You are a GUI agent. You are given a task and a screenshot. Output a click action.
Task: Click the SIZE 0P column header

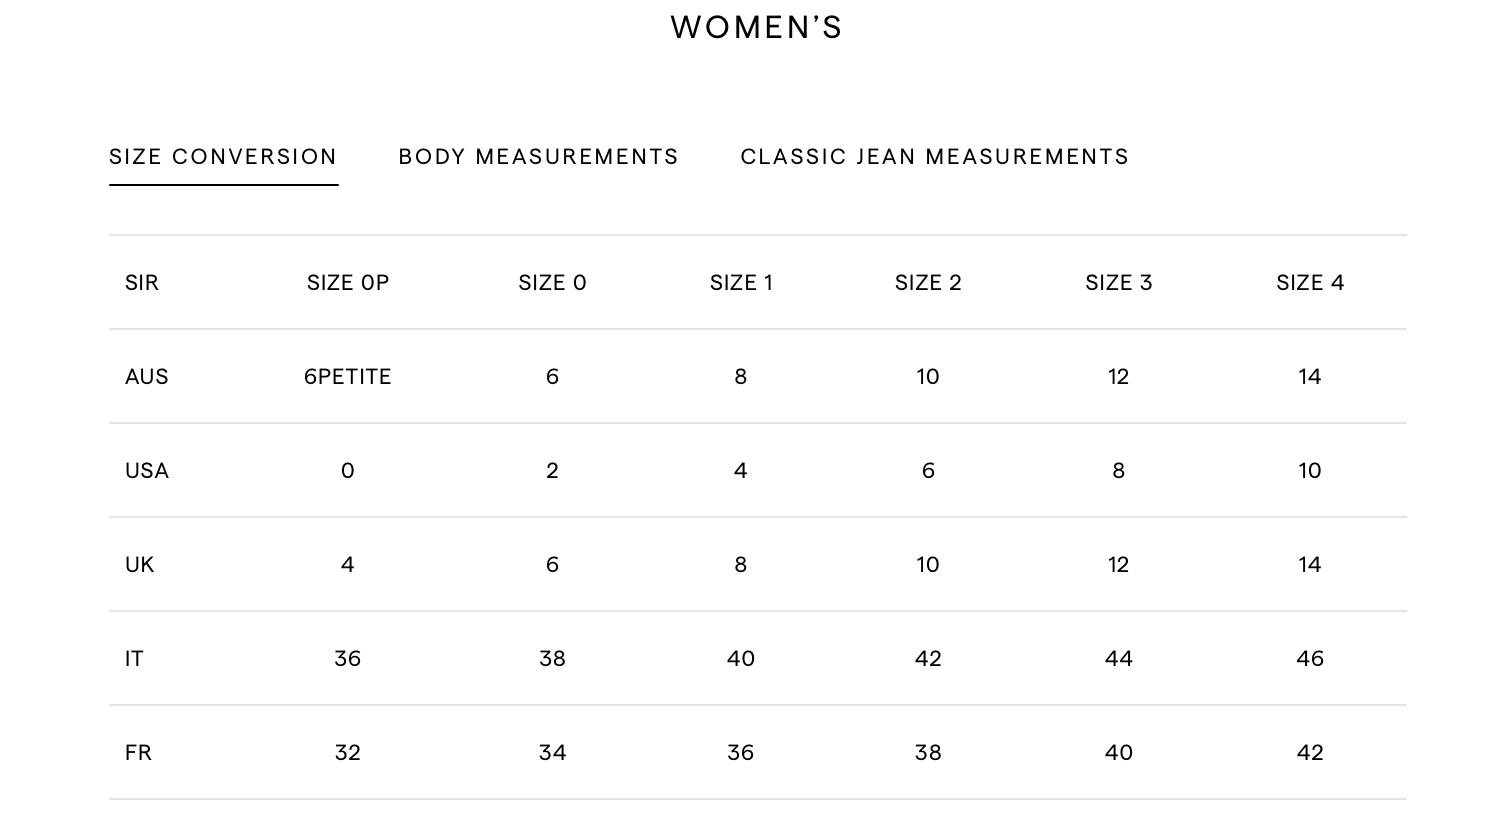(x=348, y=283)
